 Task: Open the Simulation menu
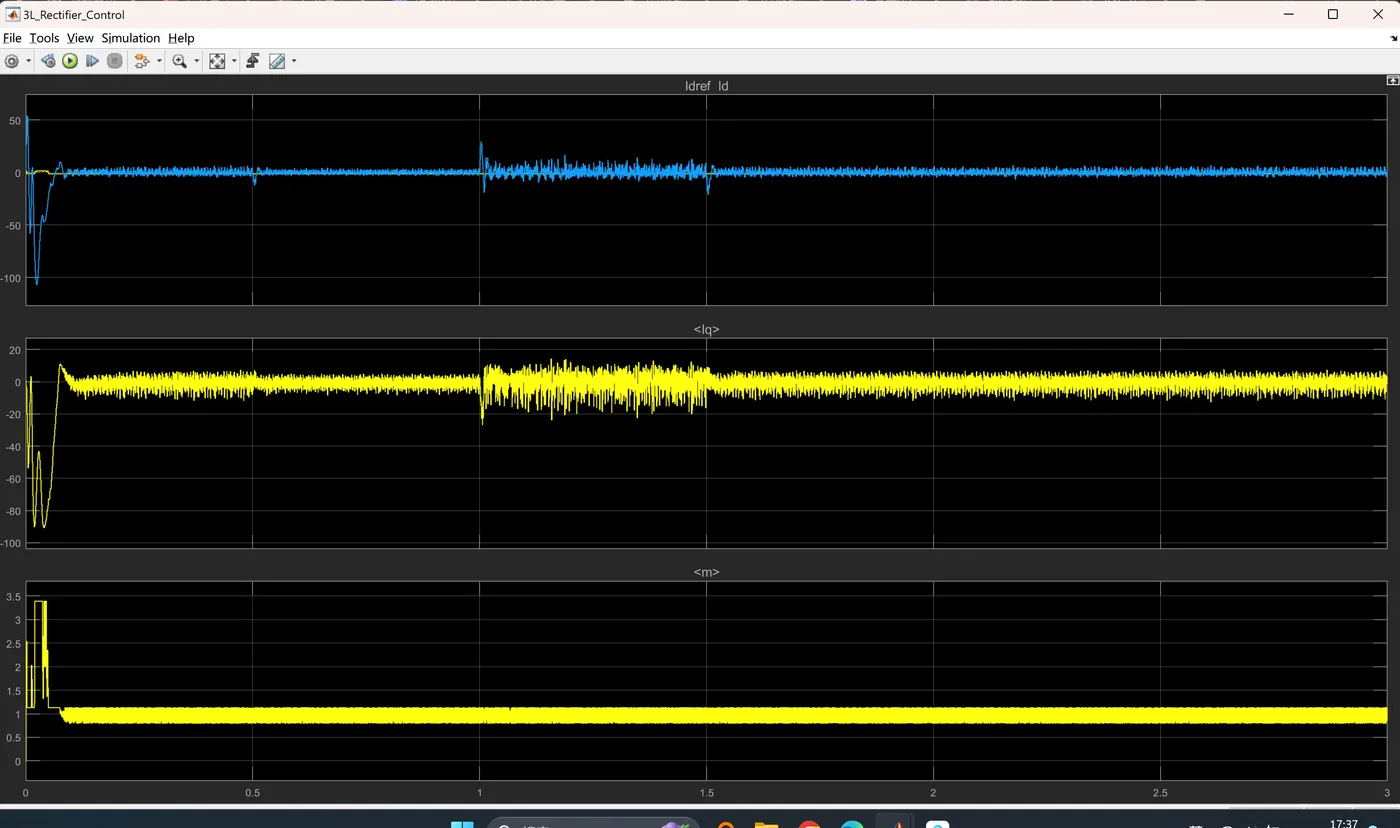tap(130, 38)
